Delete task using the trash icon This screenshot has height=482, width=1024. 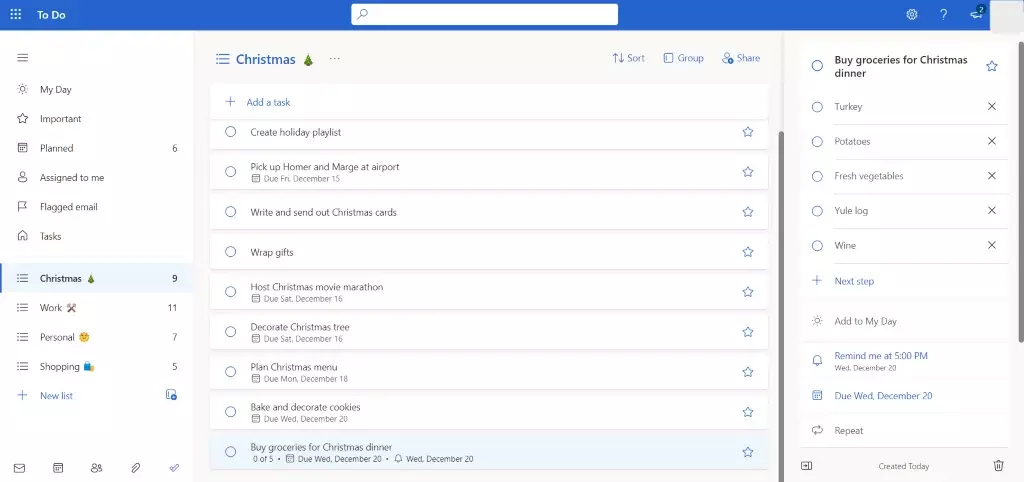point(997,465)
